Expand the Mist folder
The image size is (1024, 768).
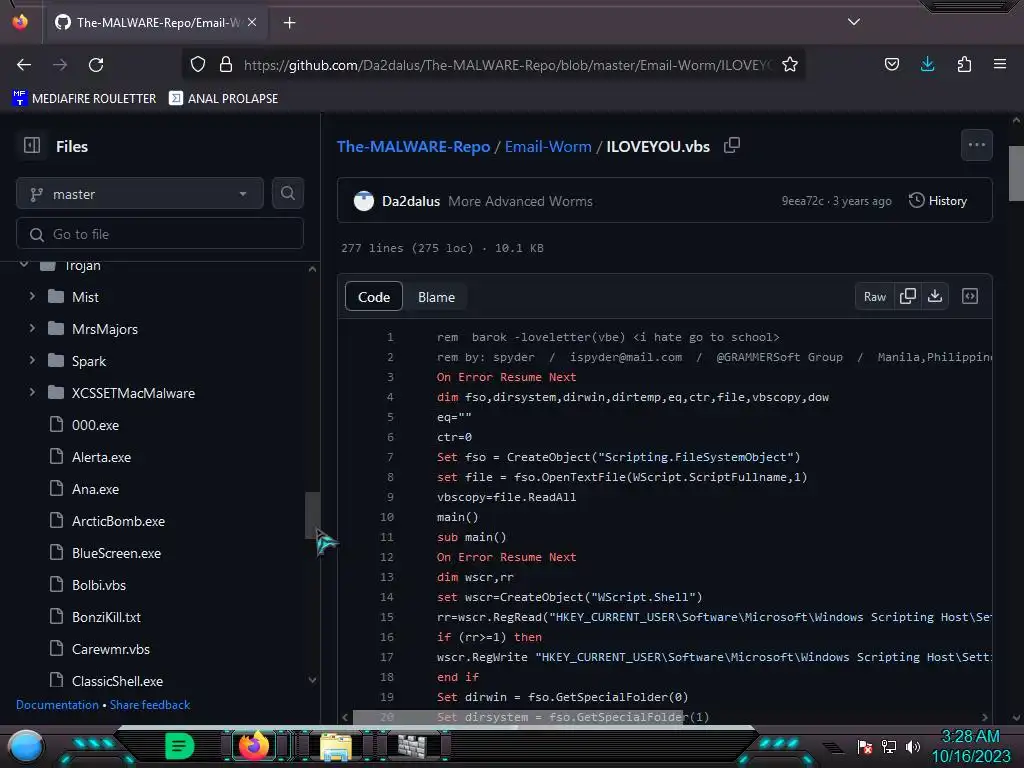31,296
